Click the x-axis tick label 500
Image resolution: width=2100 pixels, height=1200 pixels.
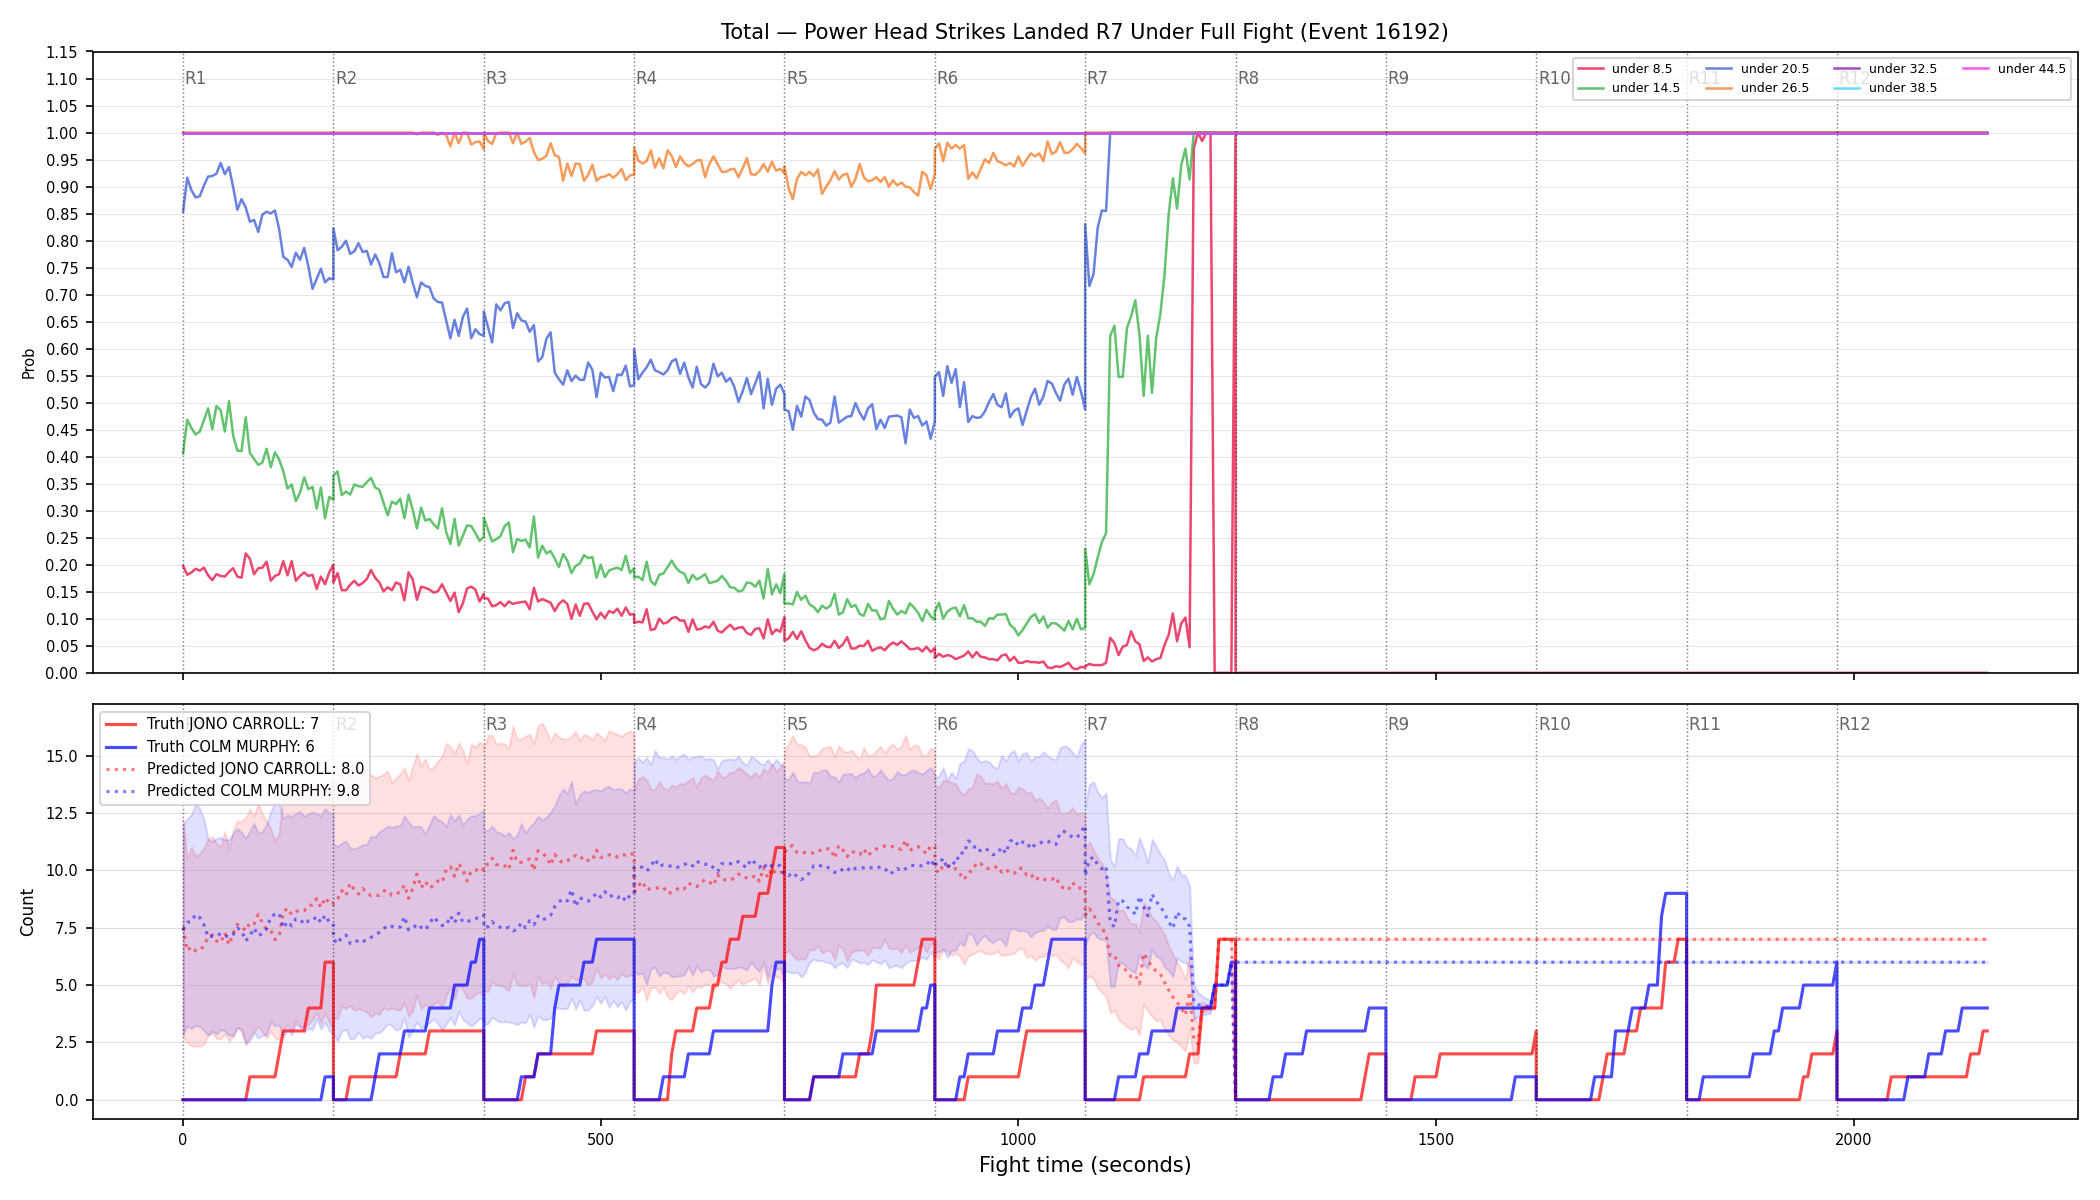[x=600, y=1139]
